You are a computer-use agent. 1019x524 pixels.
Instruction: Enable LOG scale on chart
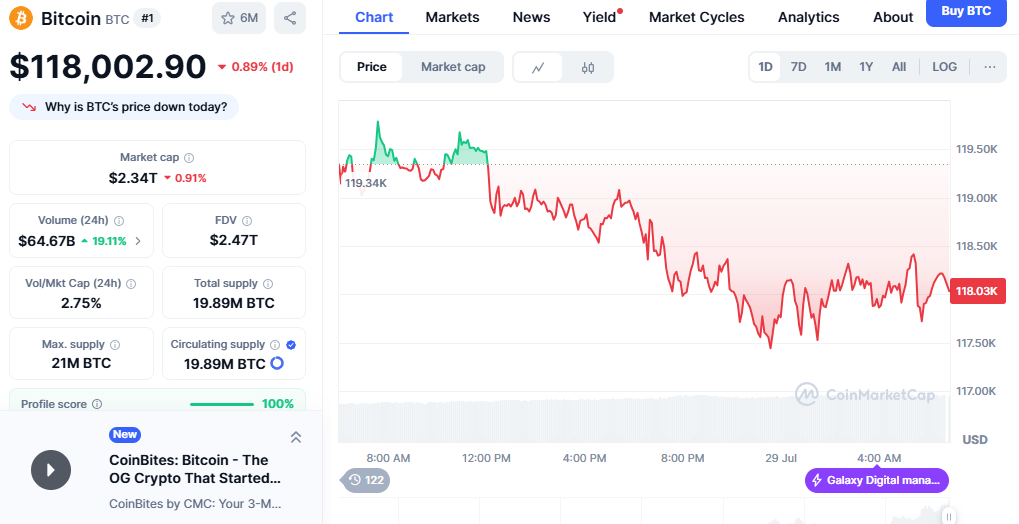point(944,67)
